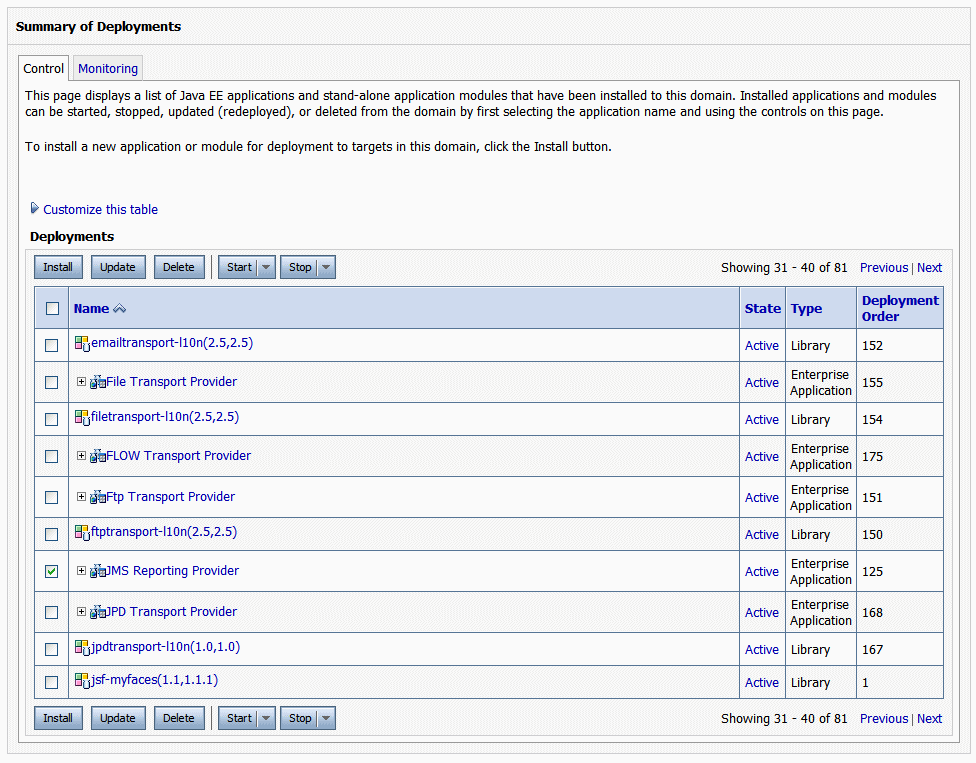Click the top Update button
The height and width of the screenshot is (763, 976).
(x=118, y=267)
